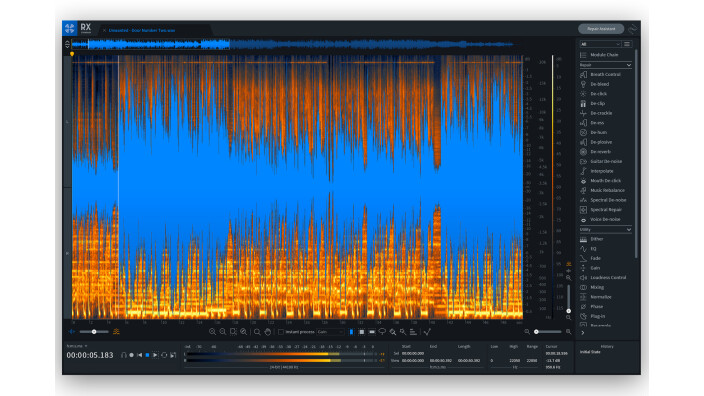This screenshot has width=704, height=396.
Task: Adjust the horizontal zoom slider
Action: click(x=548, y=332)
